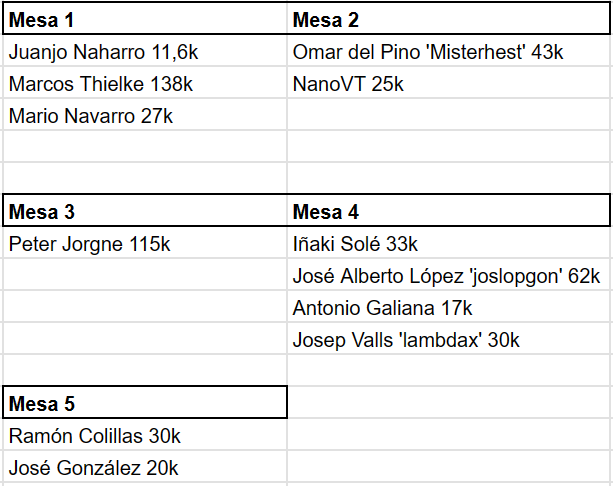
Task: Select the NanoVT 25k cell
Action: click(449, 84)
